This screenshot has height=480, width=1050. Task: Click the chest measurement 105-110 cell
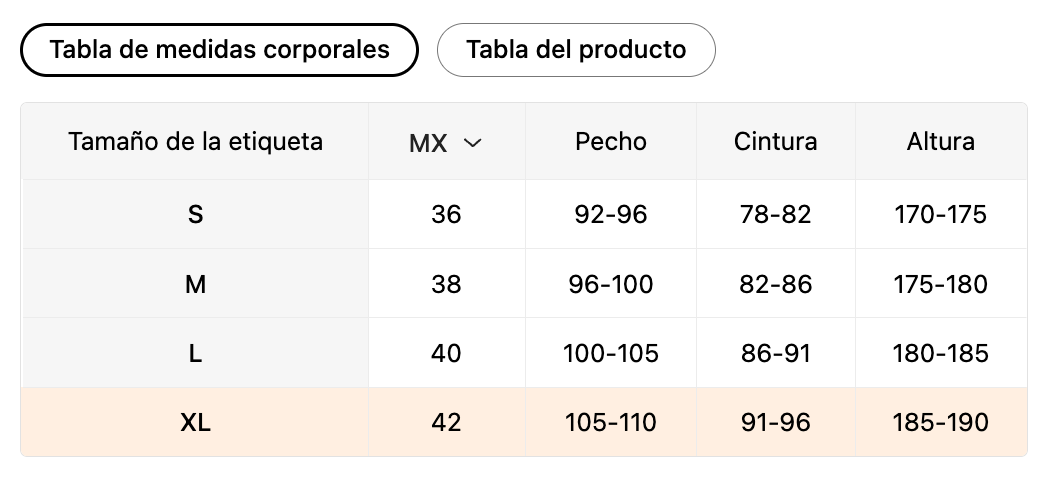611,422
